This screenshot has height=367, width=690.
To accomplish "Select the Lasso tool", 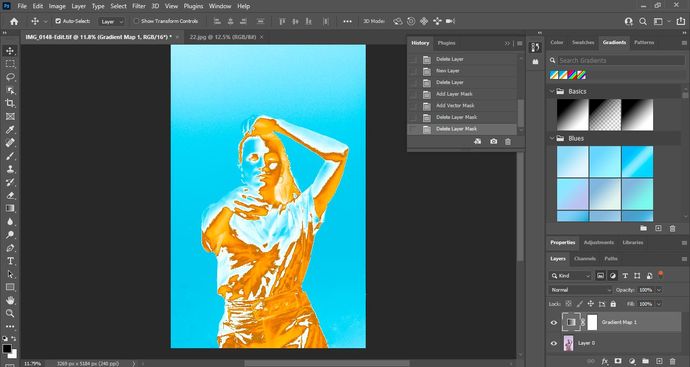I will 10,77.
